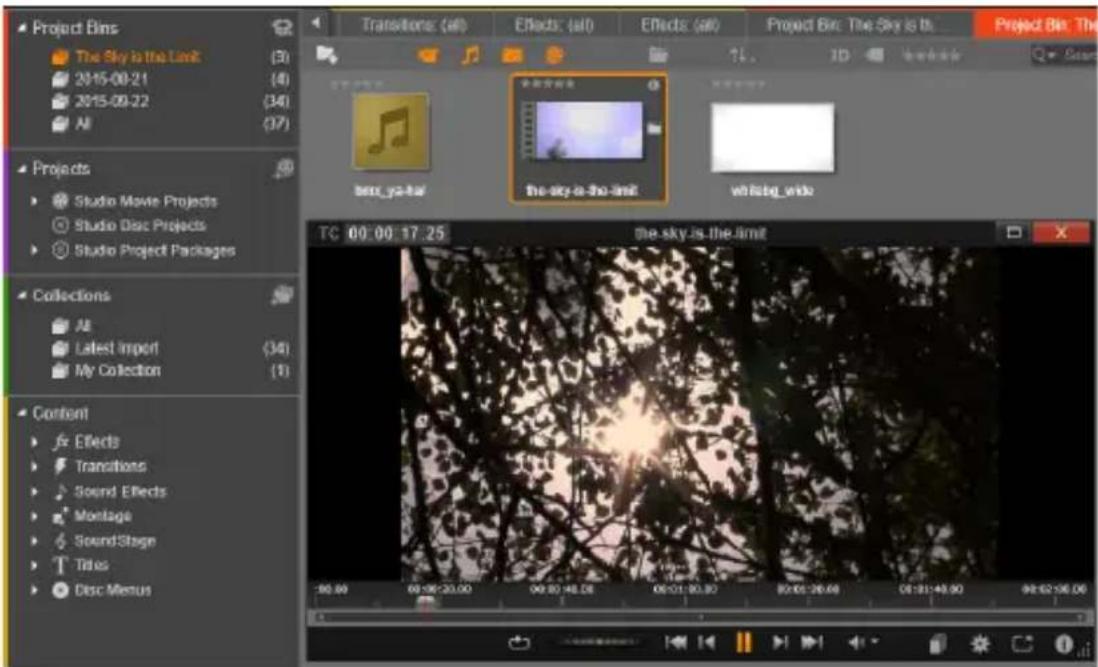Click the Projects section header icon

[x=283, y=169]
